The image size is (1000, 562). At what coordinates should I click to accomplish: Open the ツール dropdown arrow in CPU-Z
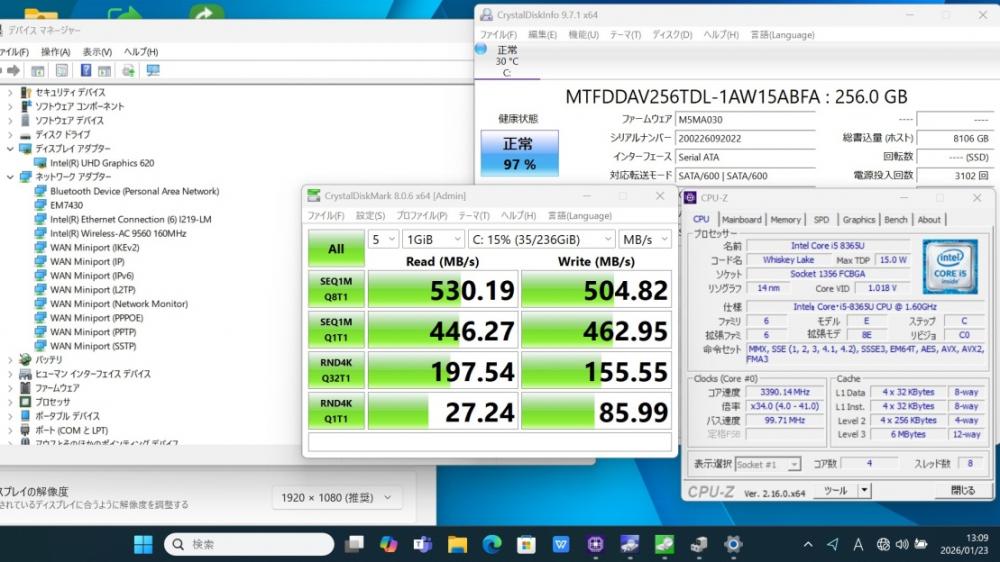pyautogui.click(x=864, y=491)
